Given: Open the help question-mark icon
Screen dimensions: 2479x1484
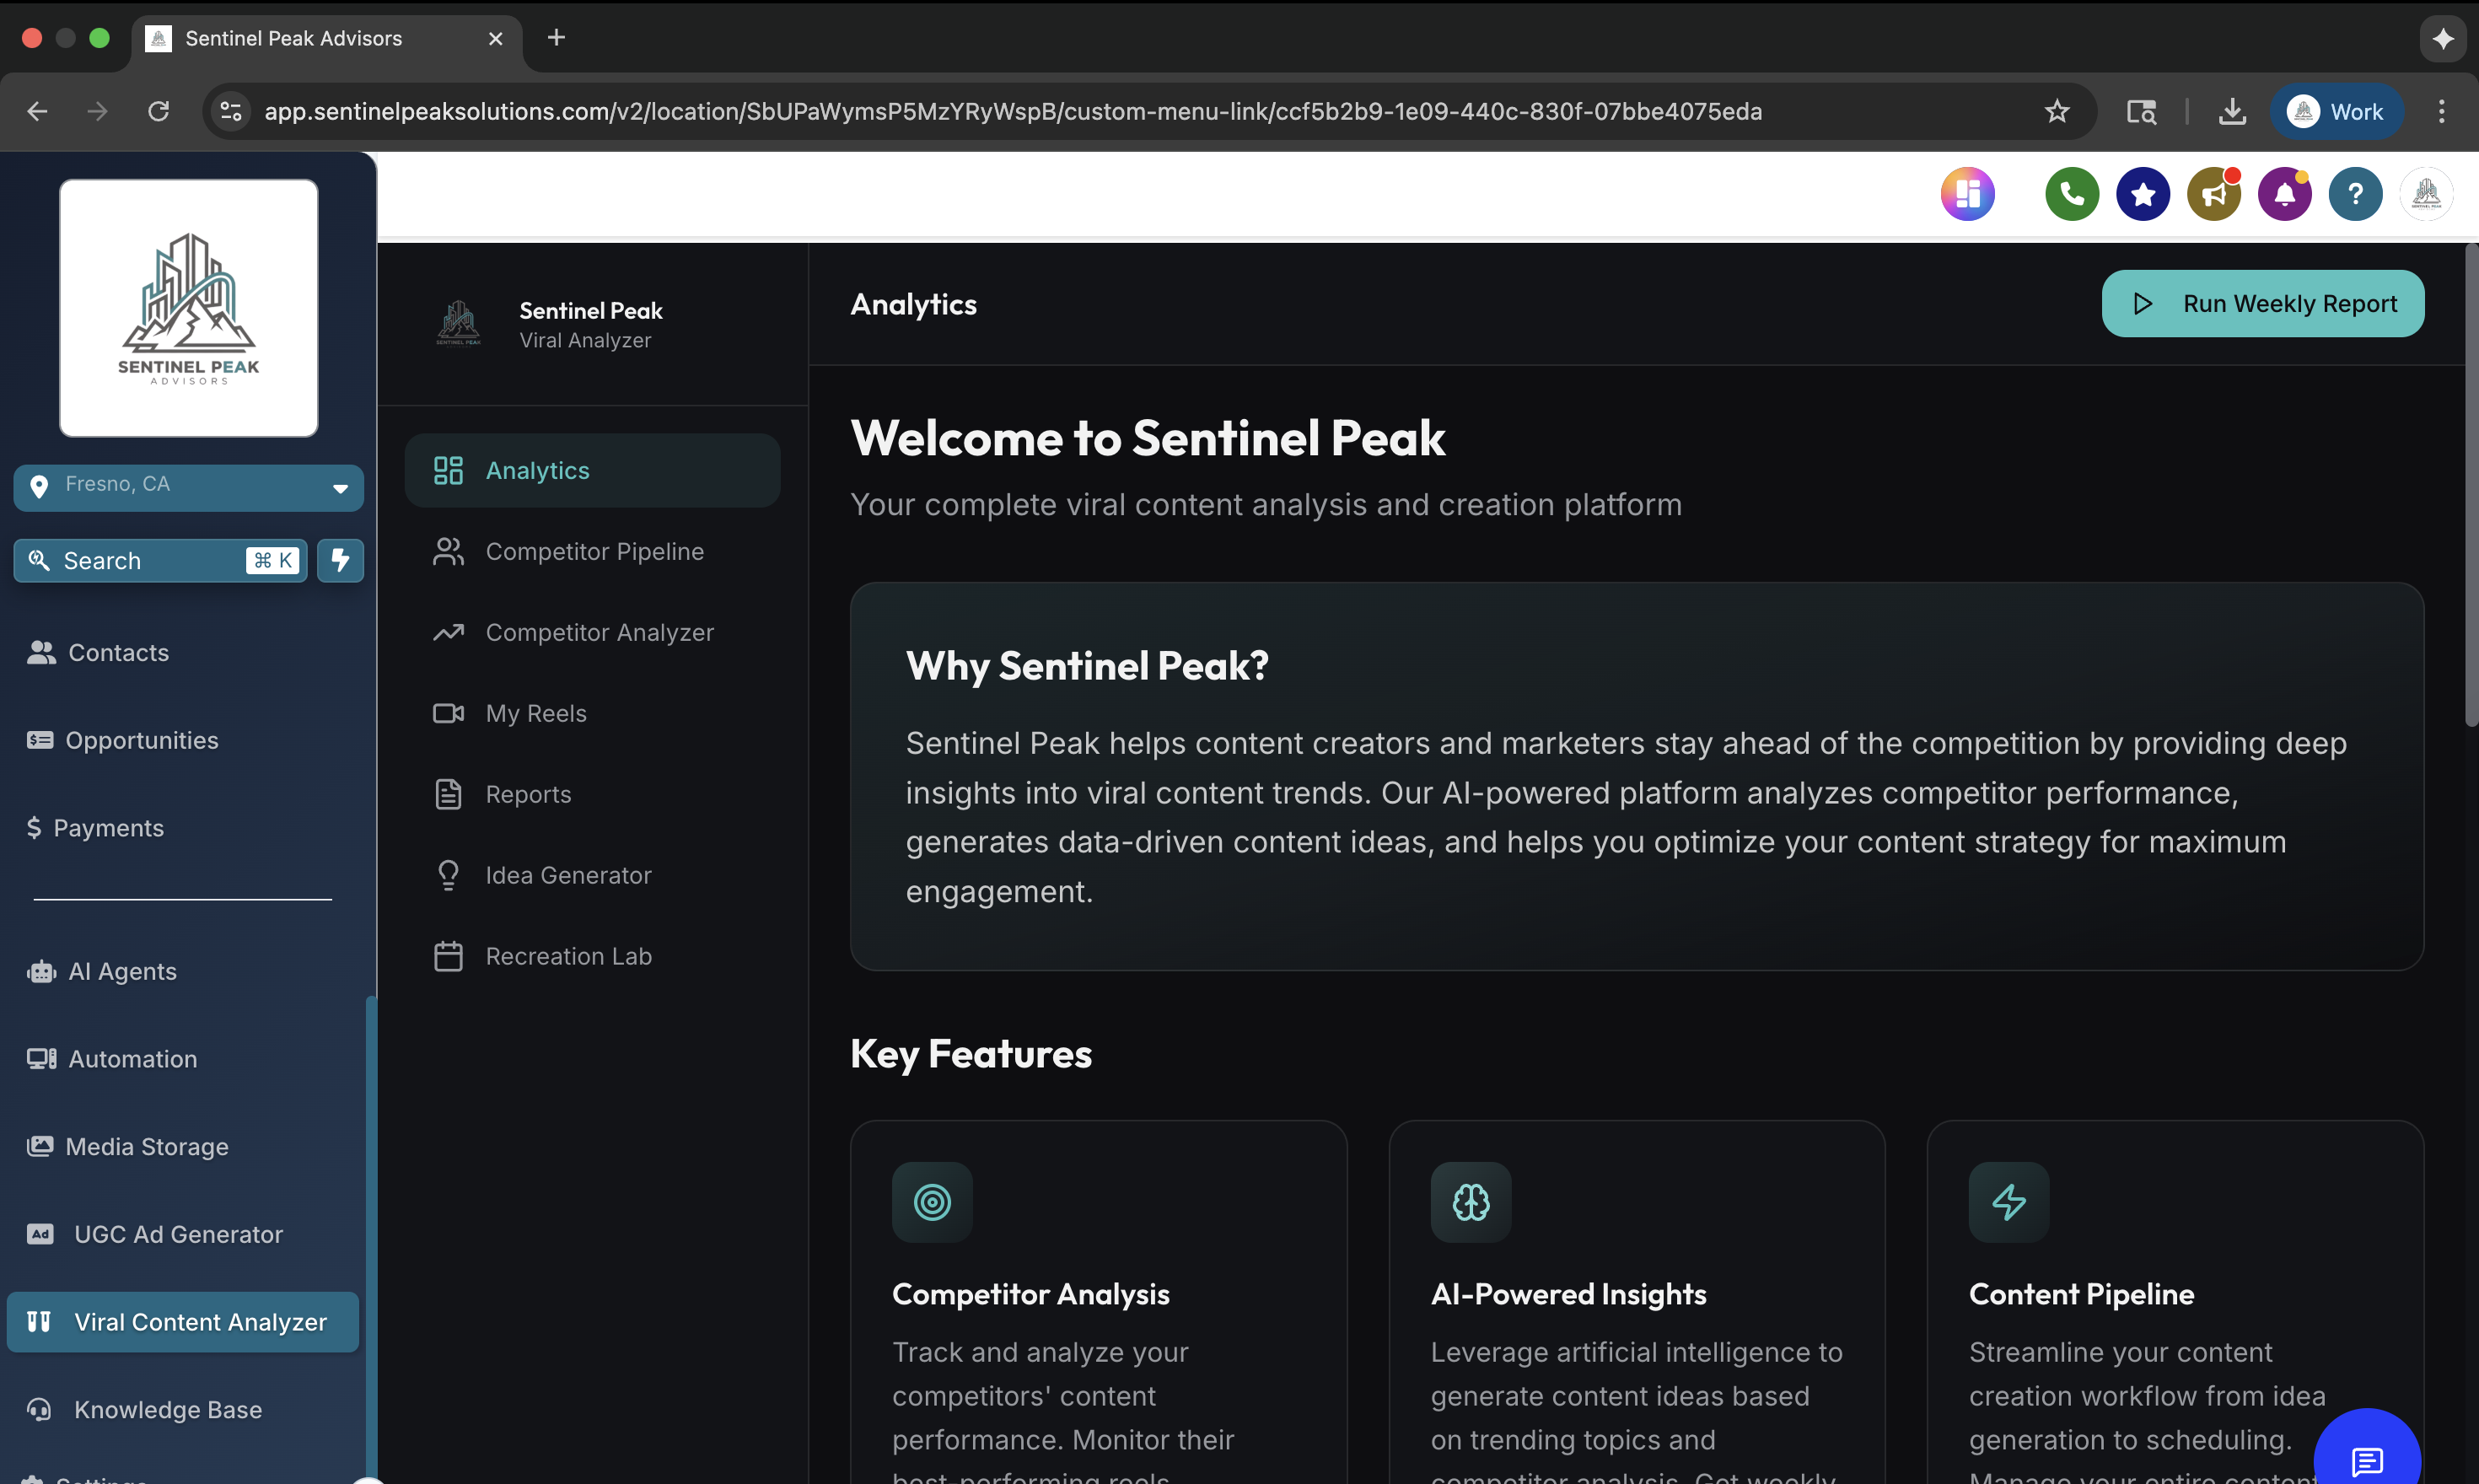Looking at the screenshot, I should pos(2355,194).
